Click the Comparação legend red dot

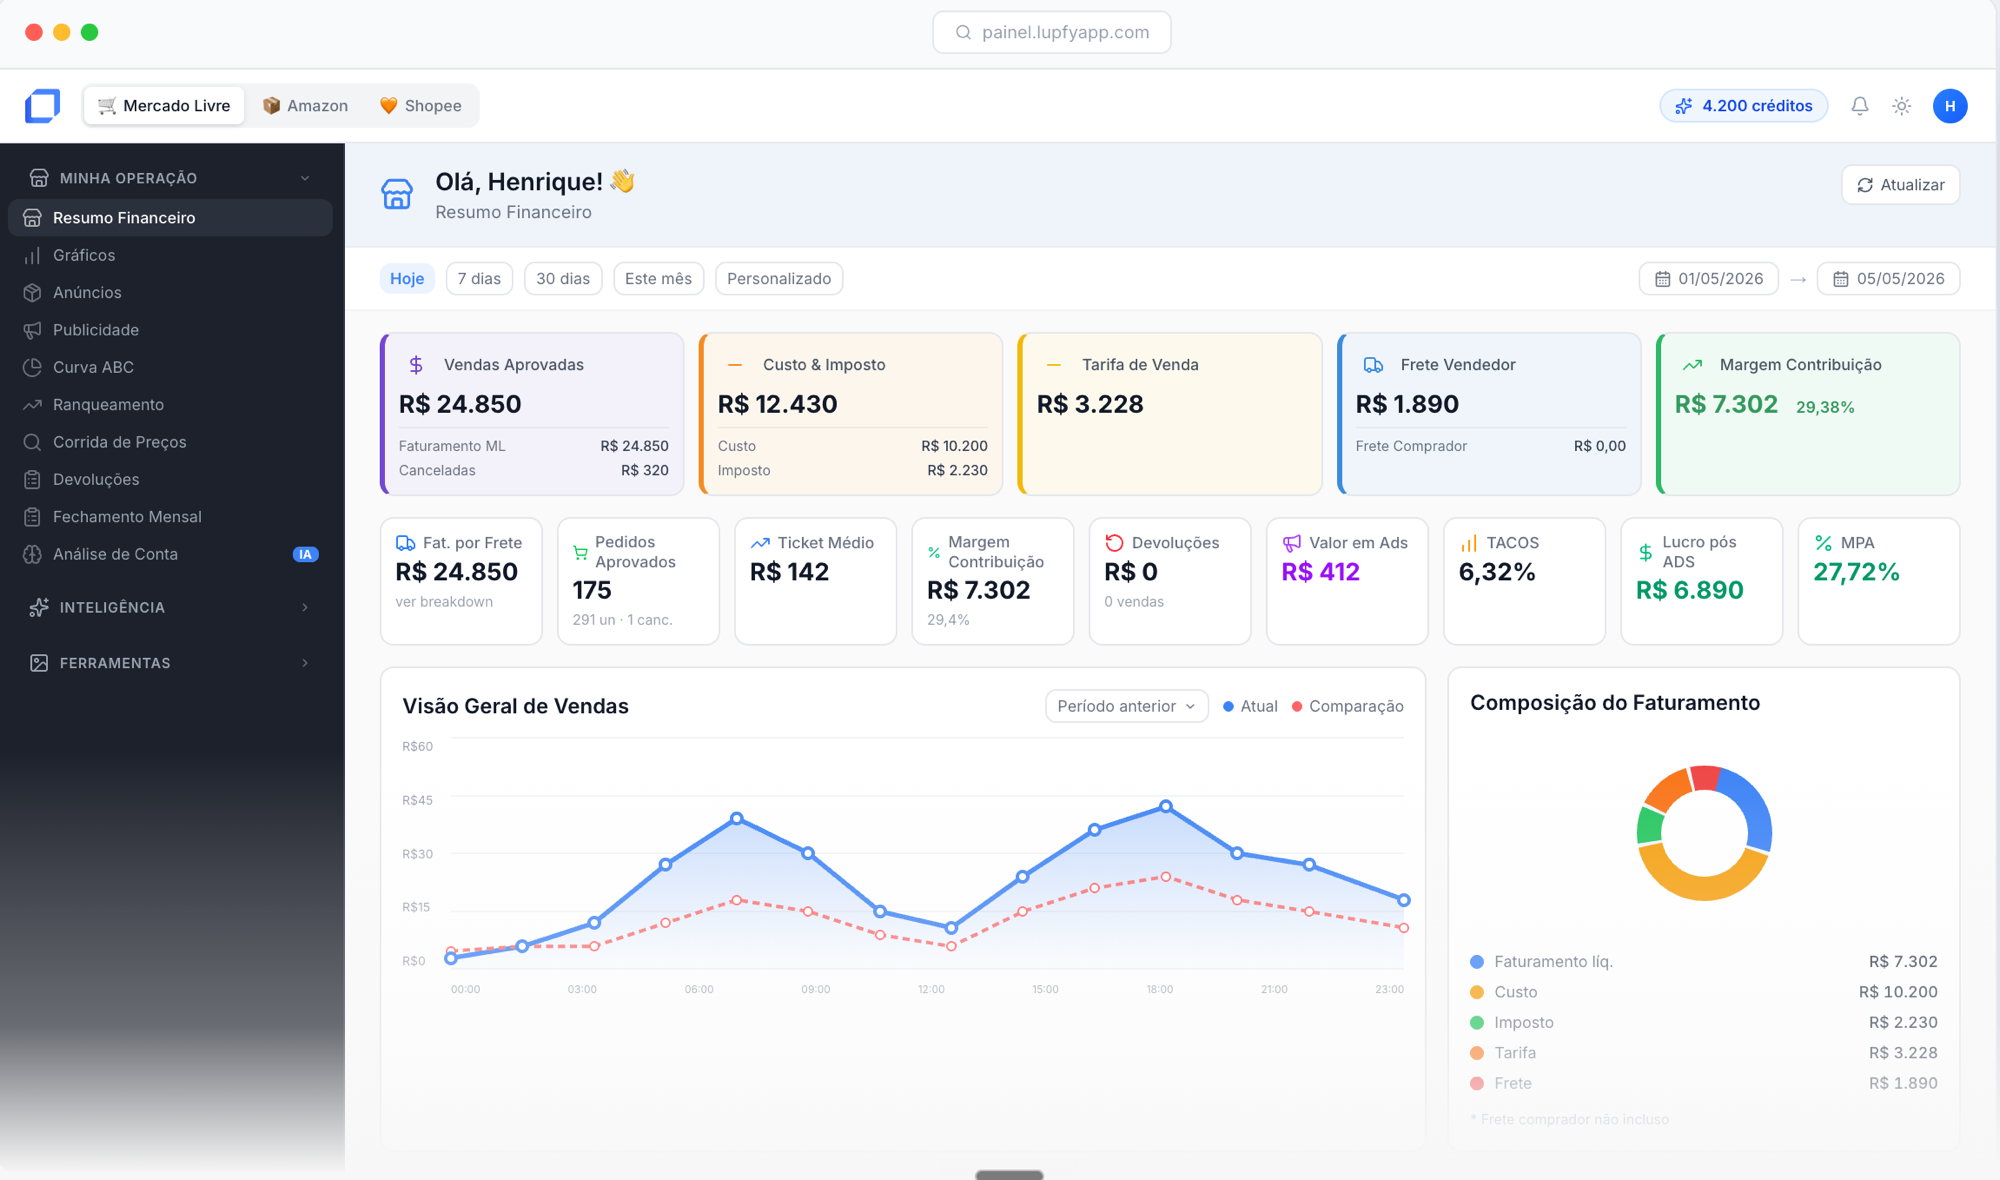click(x=1297, y=707)
